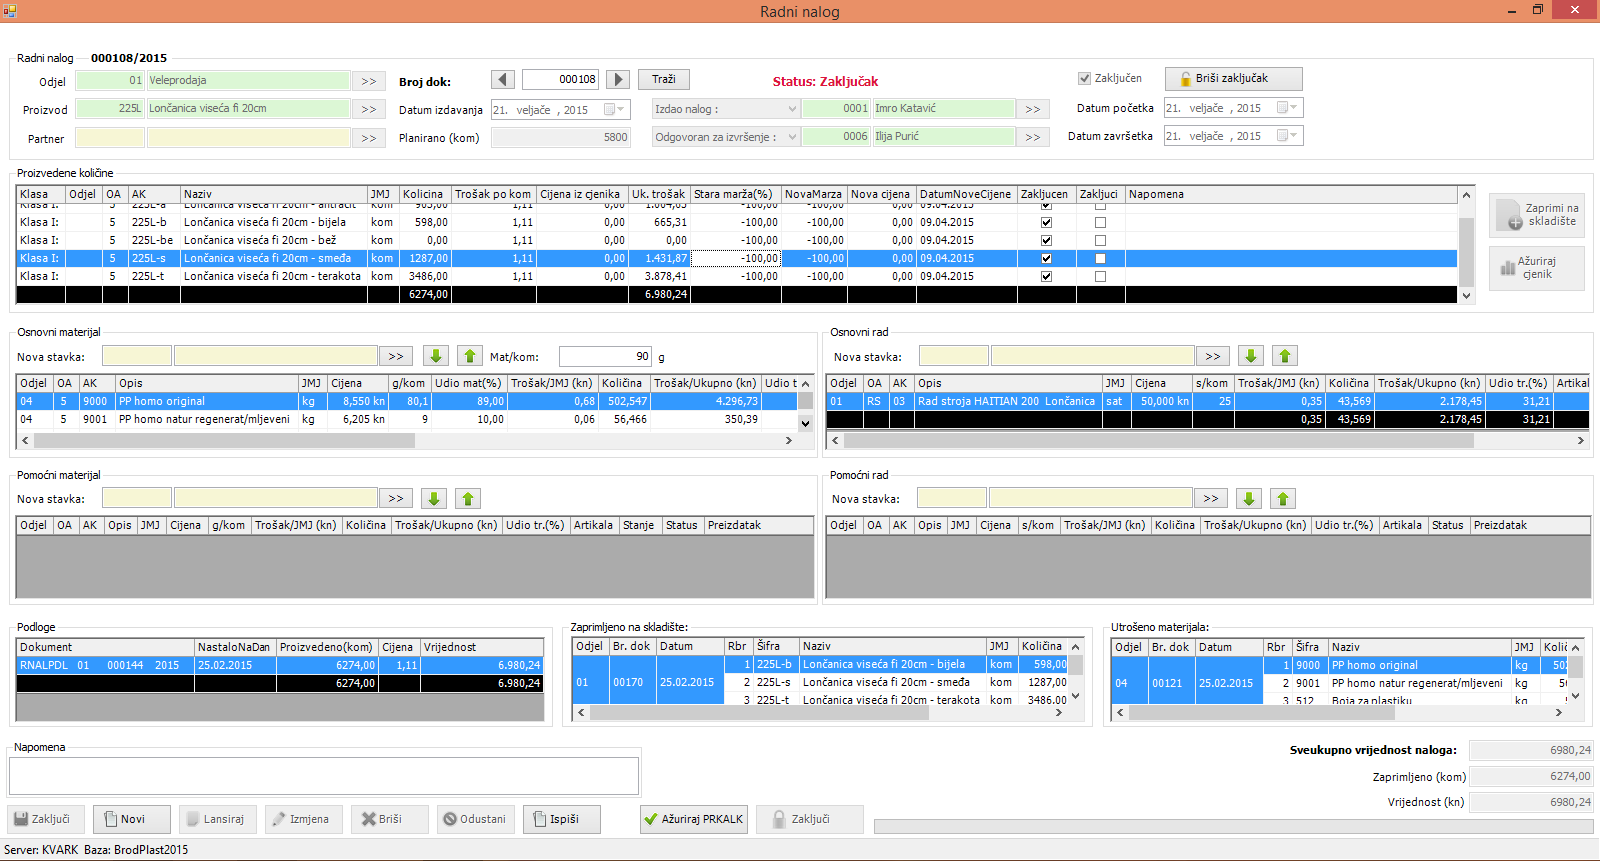This screenshot has height=861, width=1600.
Task: Click Briši delete button
Action: (x=390, y=819)
